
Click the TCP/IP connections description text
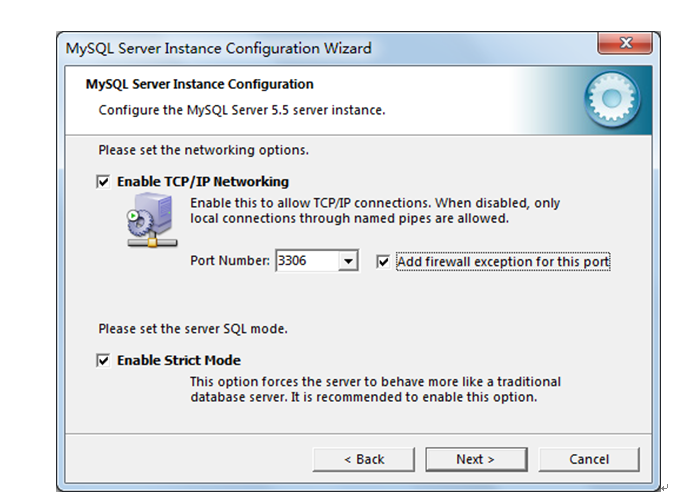pyautogui.click(x=375, y=211)
